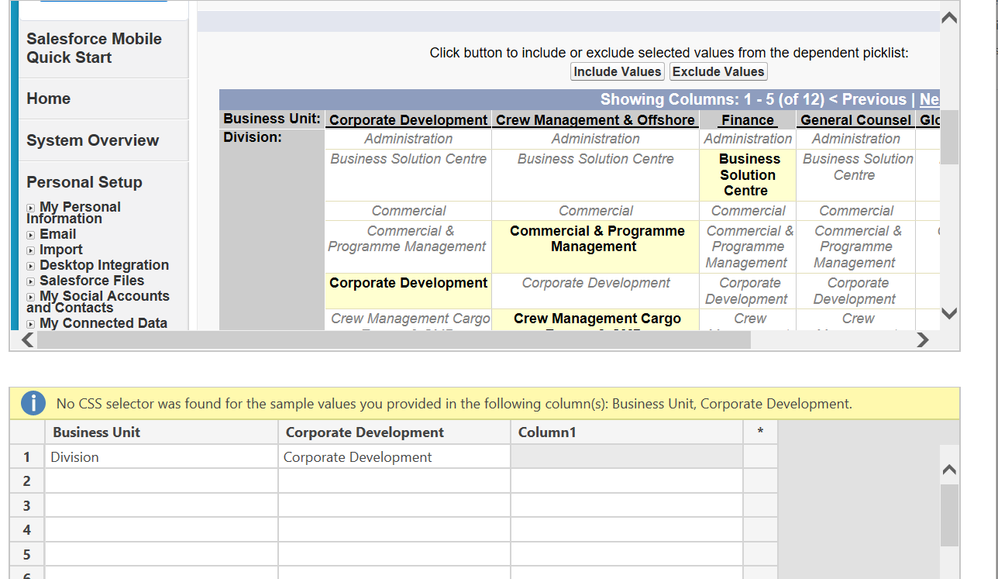The image size is (998, 579).
Task: Expand the Salesforce Files node
Action: click(x=31, y=281)
